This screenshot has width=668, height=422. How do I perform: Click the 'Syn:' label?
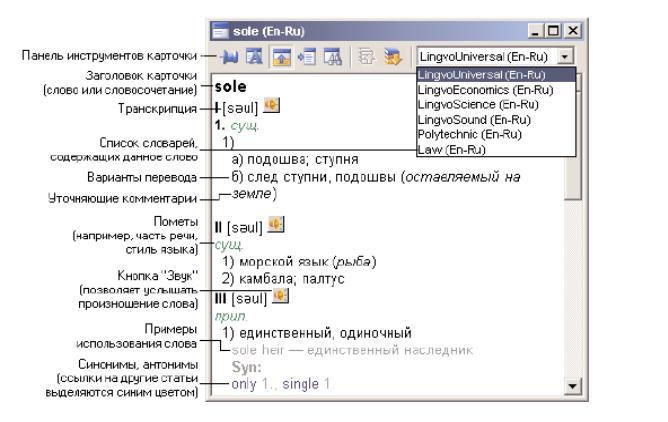[x=246, y=367]
